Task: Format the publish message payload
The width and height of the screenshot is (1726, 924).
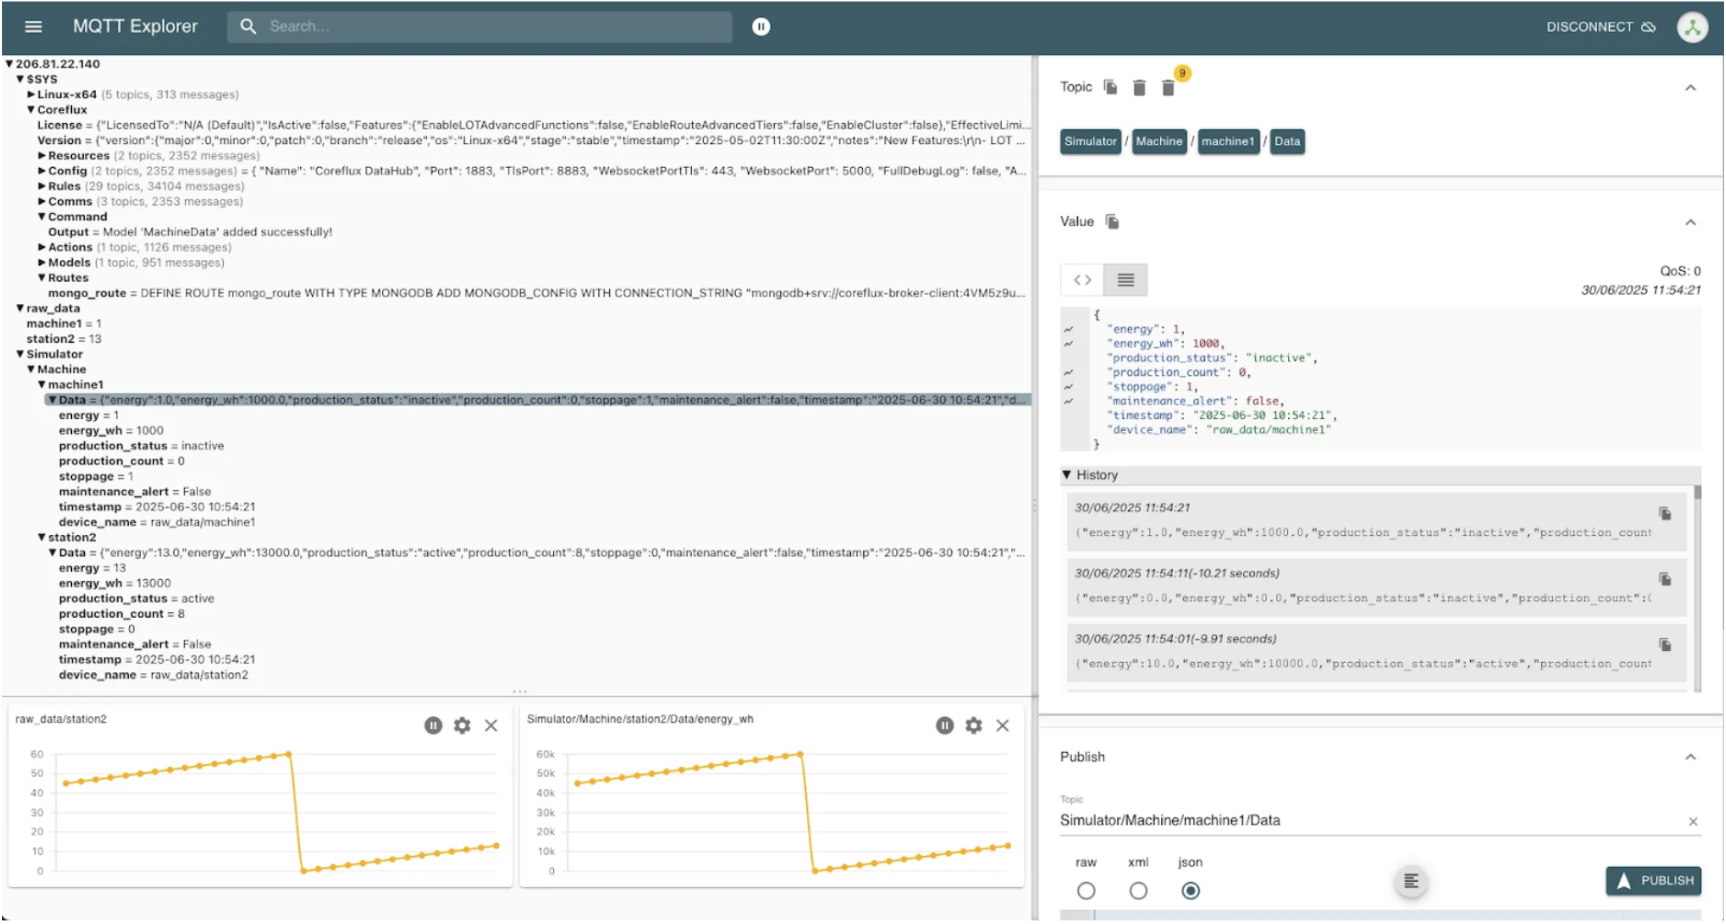Action: (1410, 881)
